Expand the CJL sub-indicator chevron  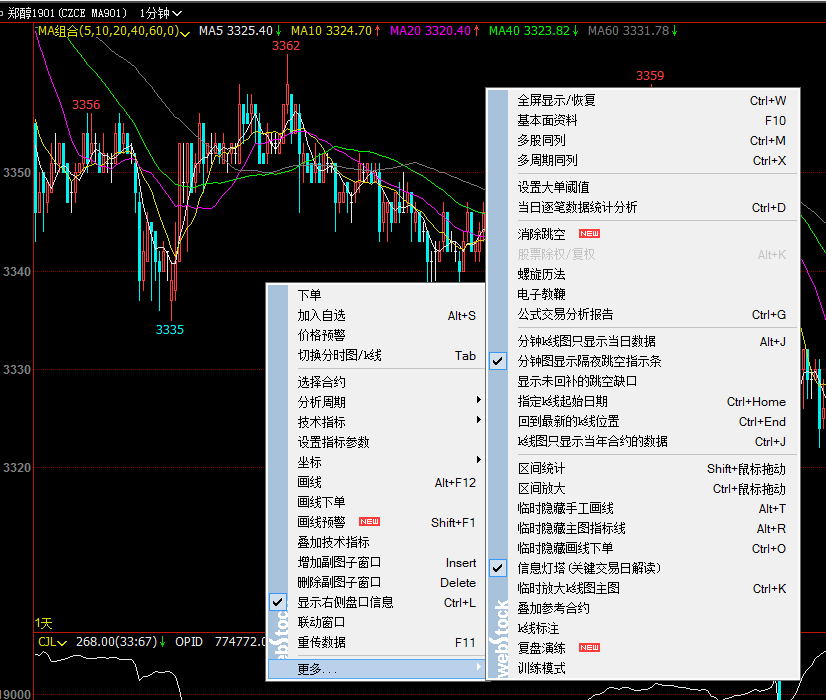coord(62,642)
